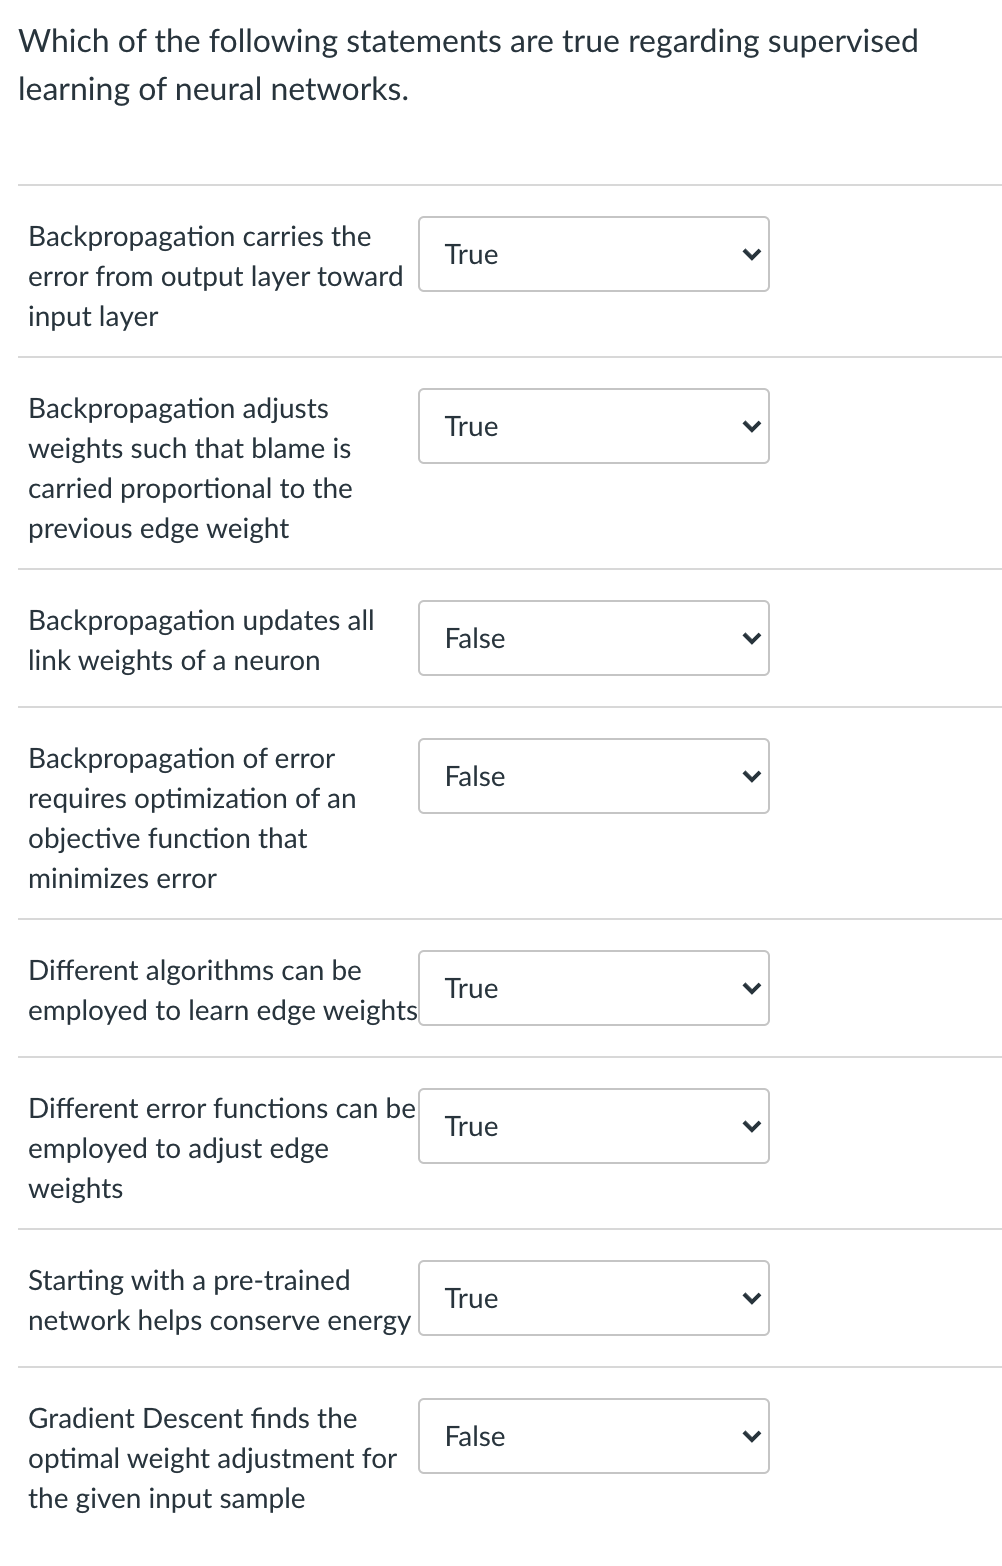Open dropdown for different error functions statement

[x=593, y=1126]
